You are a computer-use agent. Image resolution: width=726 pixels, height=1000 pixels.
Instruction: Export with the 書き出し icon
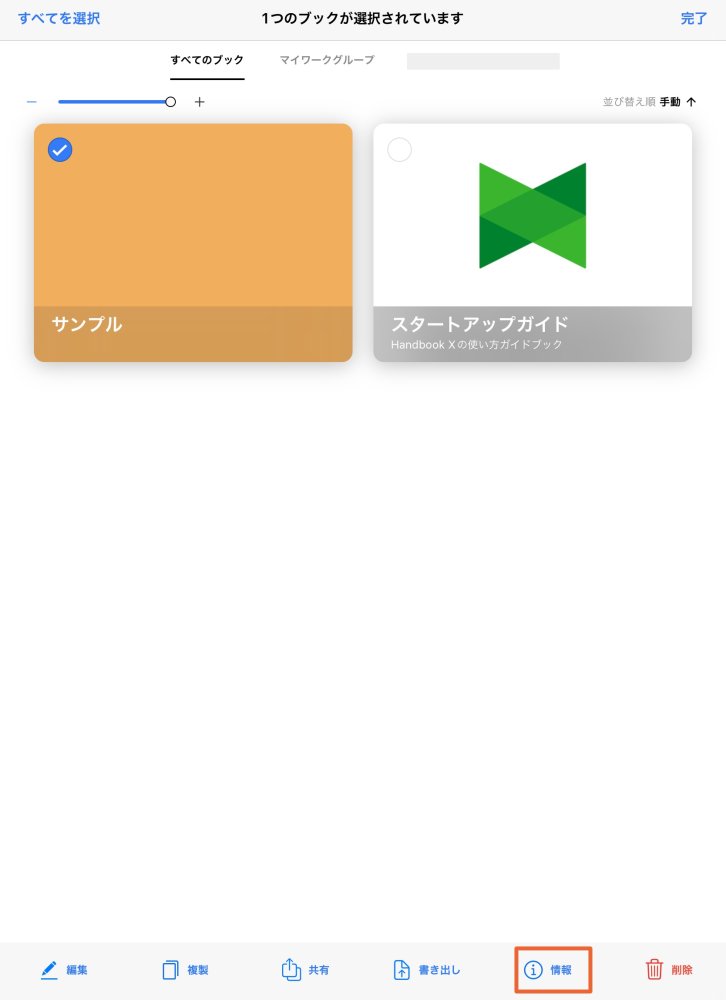(401, 969)
